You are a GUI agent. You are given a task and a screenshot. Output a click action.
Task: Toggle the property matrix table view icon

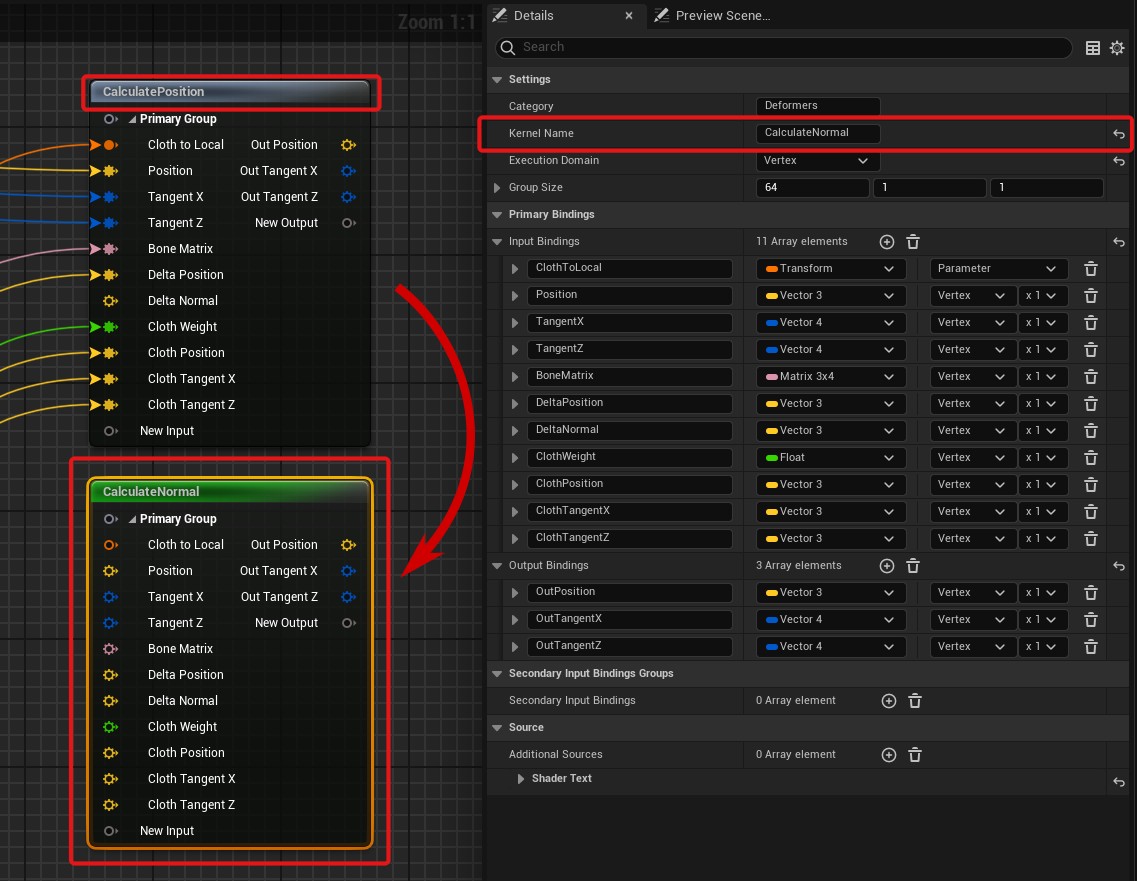[1093, 48]
